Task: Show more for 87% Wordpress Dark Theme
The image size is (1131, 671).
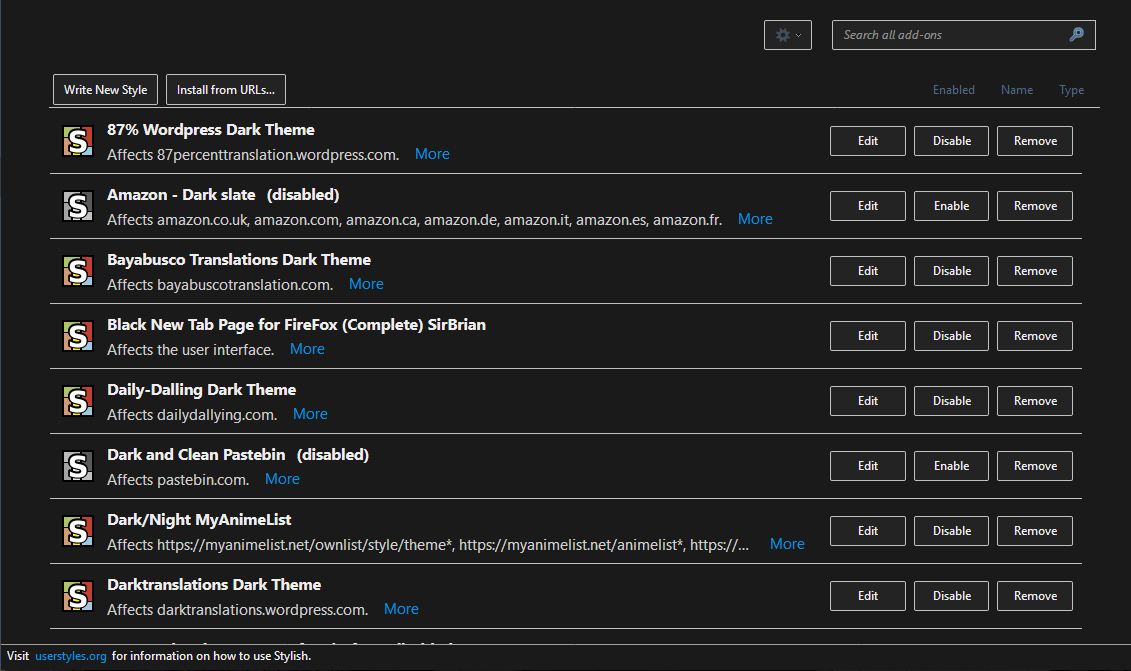Action: coord(432,154)
